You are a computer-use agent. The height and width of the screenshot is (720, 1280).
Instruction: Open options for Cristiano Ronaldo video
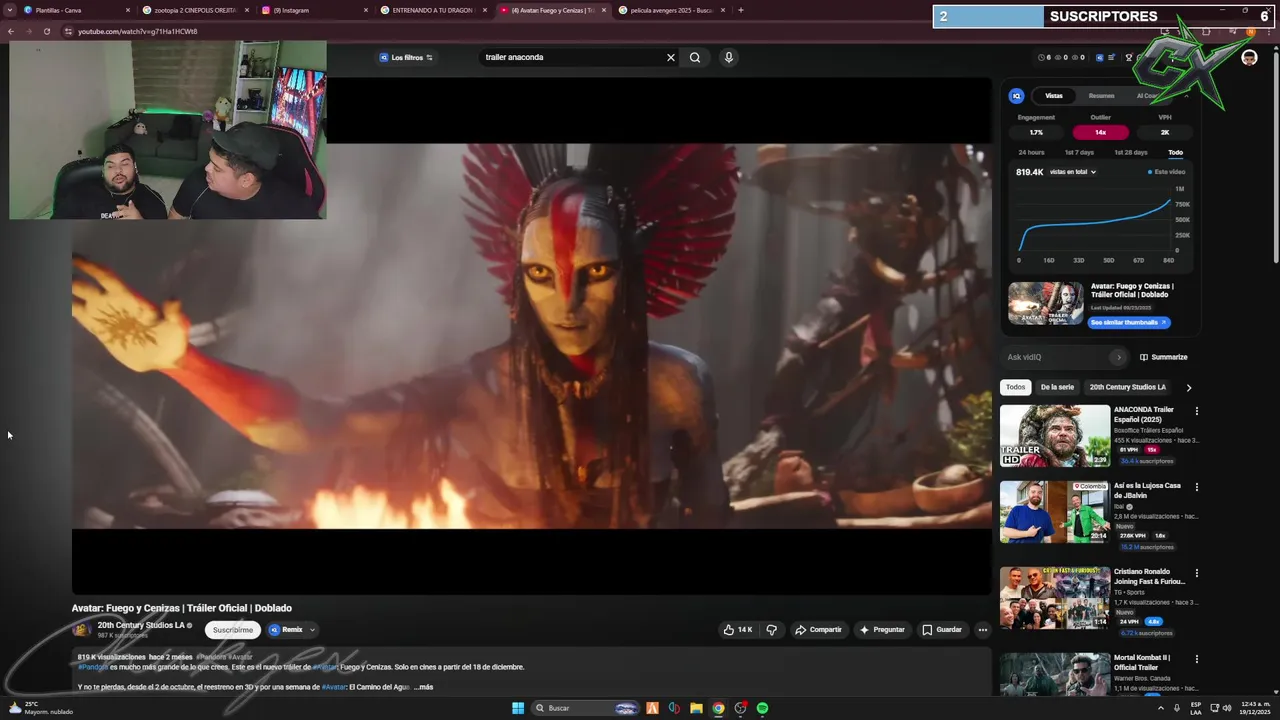1196,573
